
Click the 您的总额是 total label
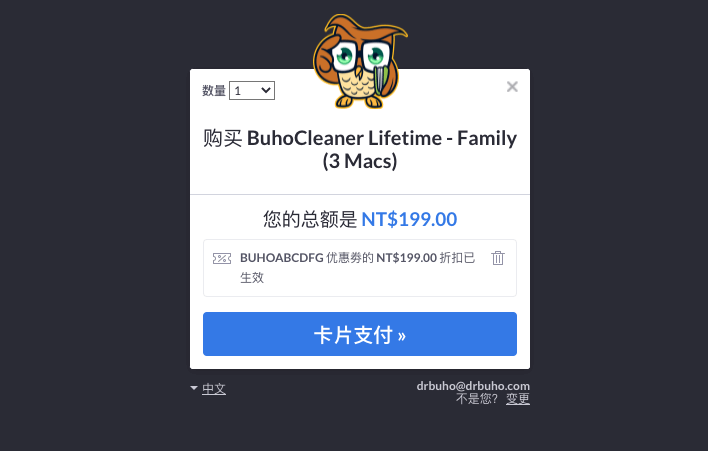pyautogui.click(x=310, y=220)
